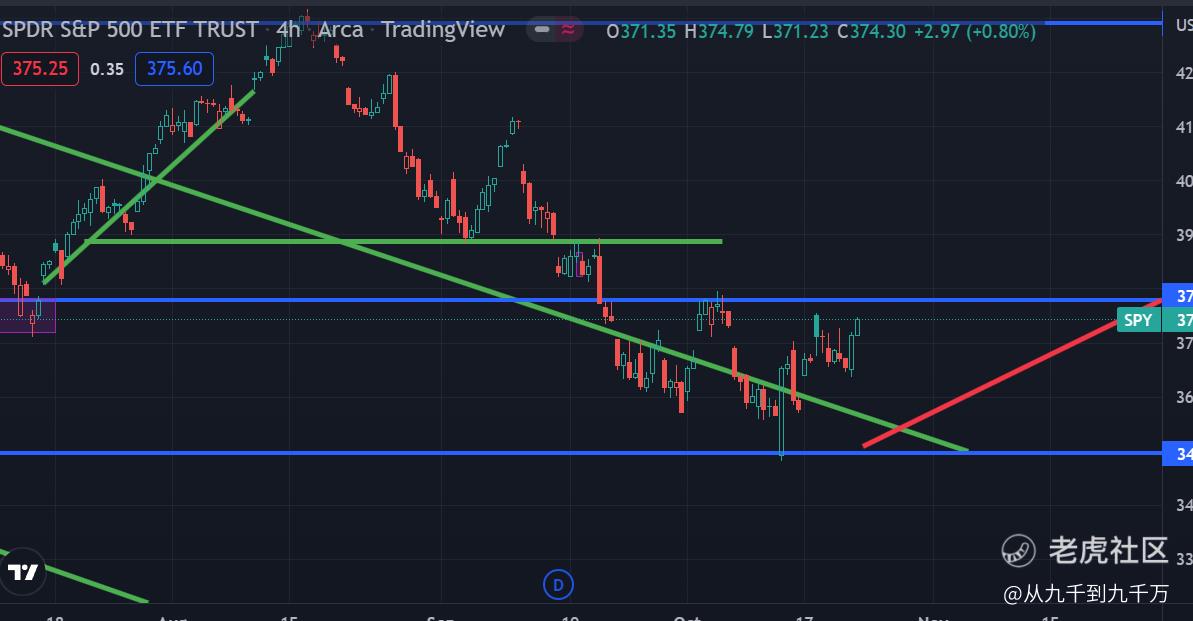Click the red 375.25 sell price button
The width and height of the screenshot is (1193, 621).
[40, 68]
